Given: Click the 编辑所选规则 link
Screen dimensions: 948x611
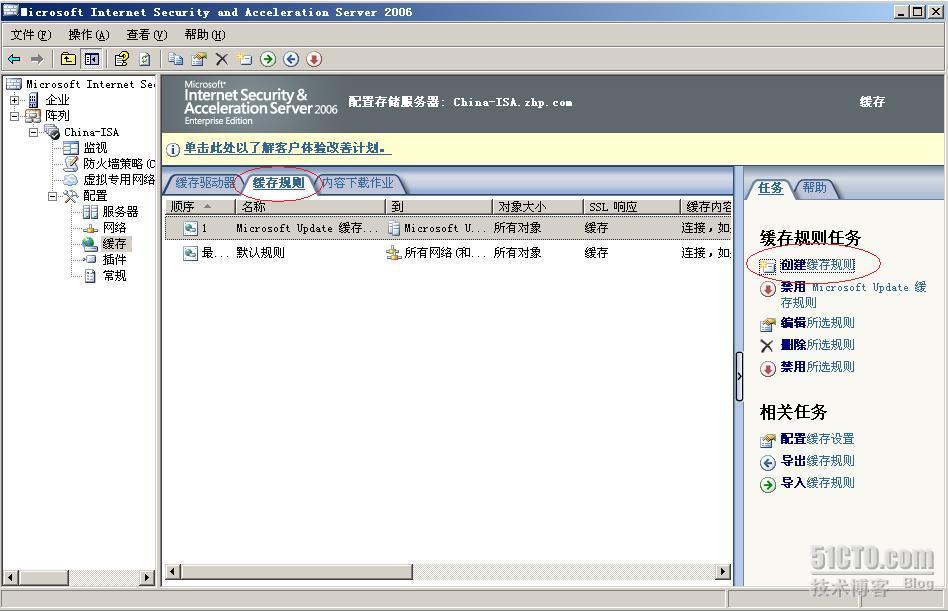Looking at the screenshot, I should pos(817,323).
